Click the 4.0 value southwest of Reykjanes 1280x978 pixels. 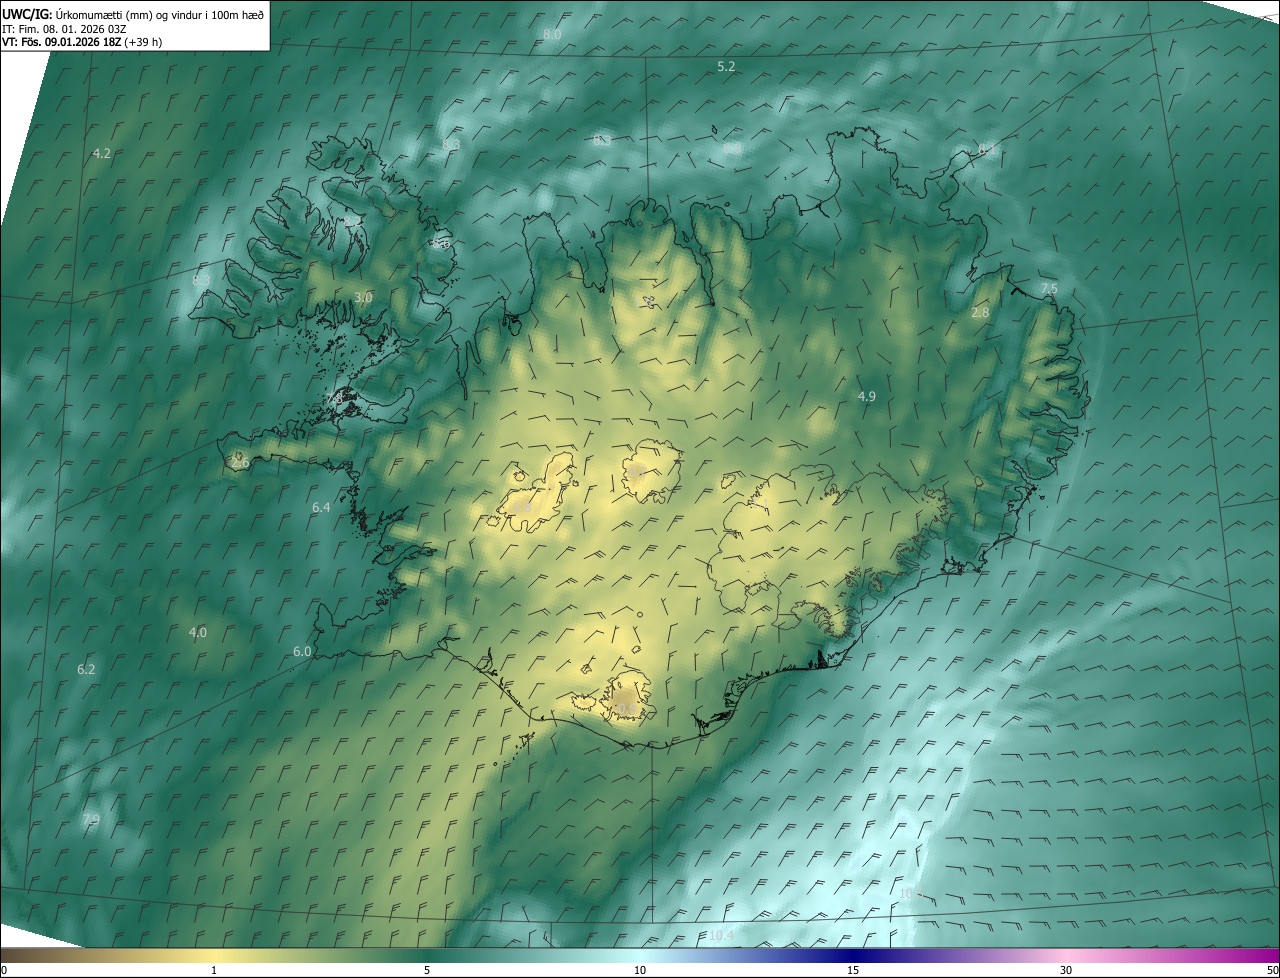198,632
